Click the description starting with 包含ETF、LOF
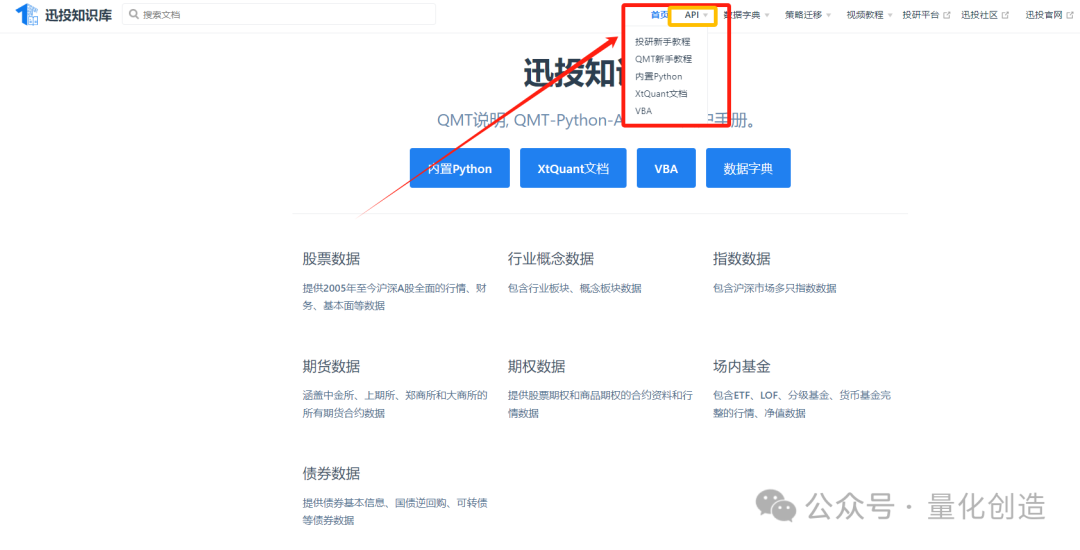 point(802,404)
